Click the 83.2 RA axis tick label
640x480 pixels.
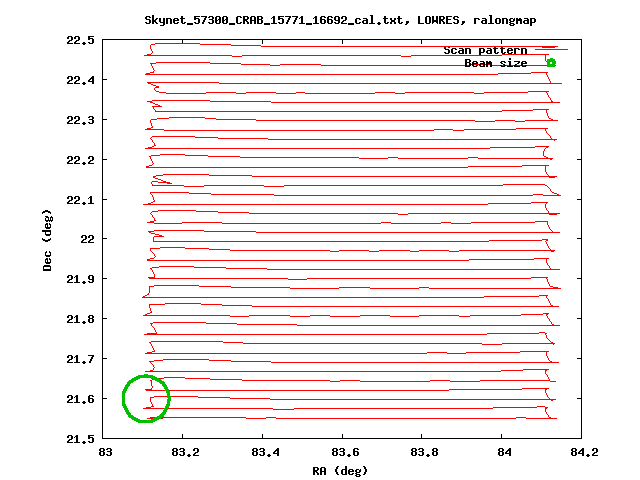(x=185, y=452)
